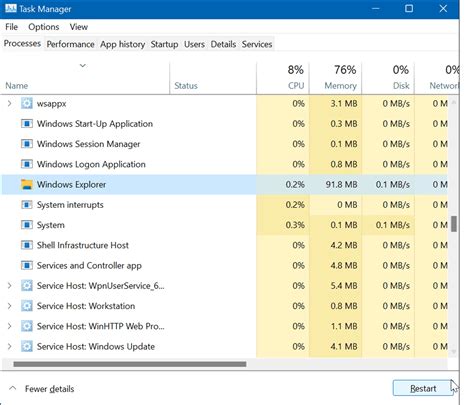474x405 pixels.
Task: Click the Windows Session Manager icon
Action: (27, 144)
